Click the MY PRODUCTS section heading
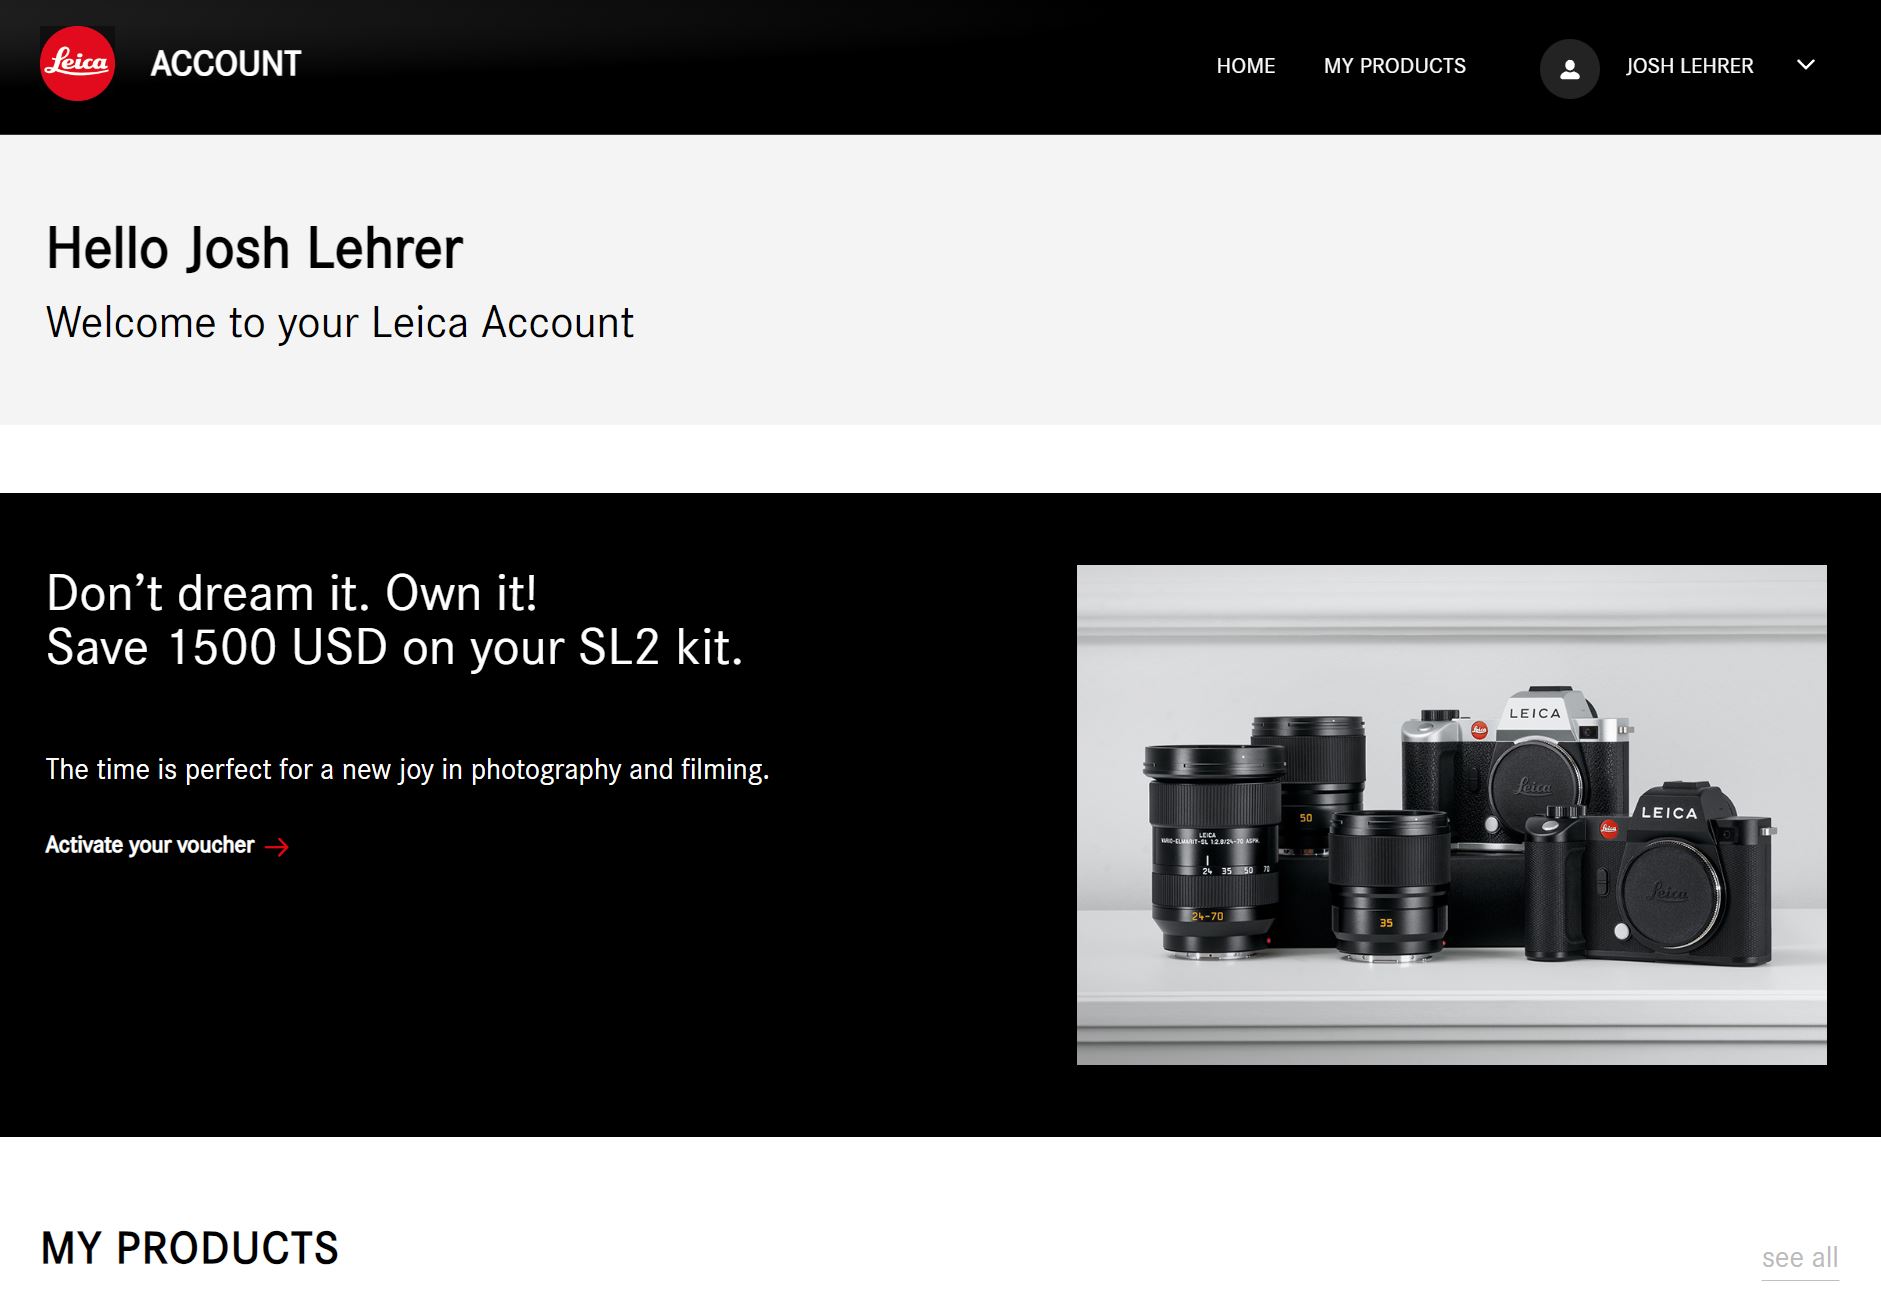 [x=190, y=1249]
